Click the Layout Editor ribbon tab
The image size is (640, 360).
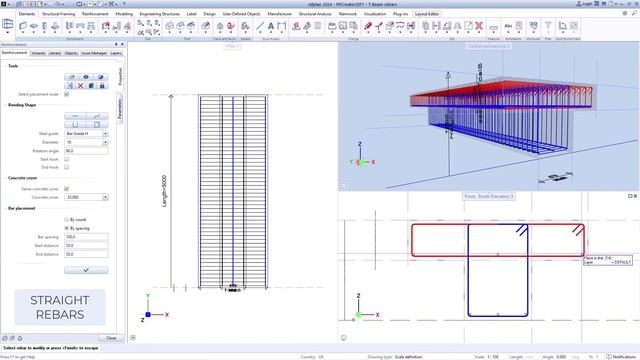coord(427,14)
